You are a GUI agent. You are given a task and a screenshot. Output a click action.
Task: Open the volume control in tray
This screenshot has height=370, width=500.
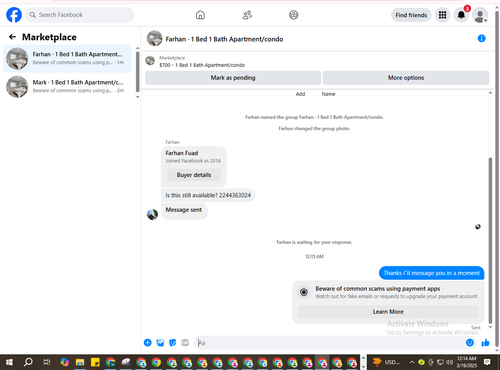point(449,362)
